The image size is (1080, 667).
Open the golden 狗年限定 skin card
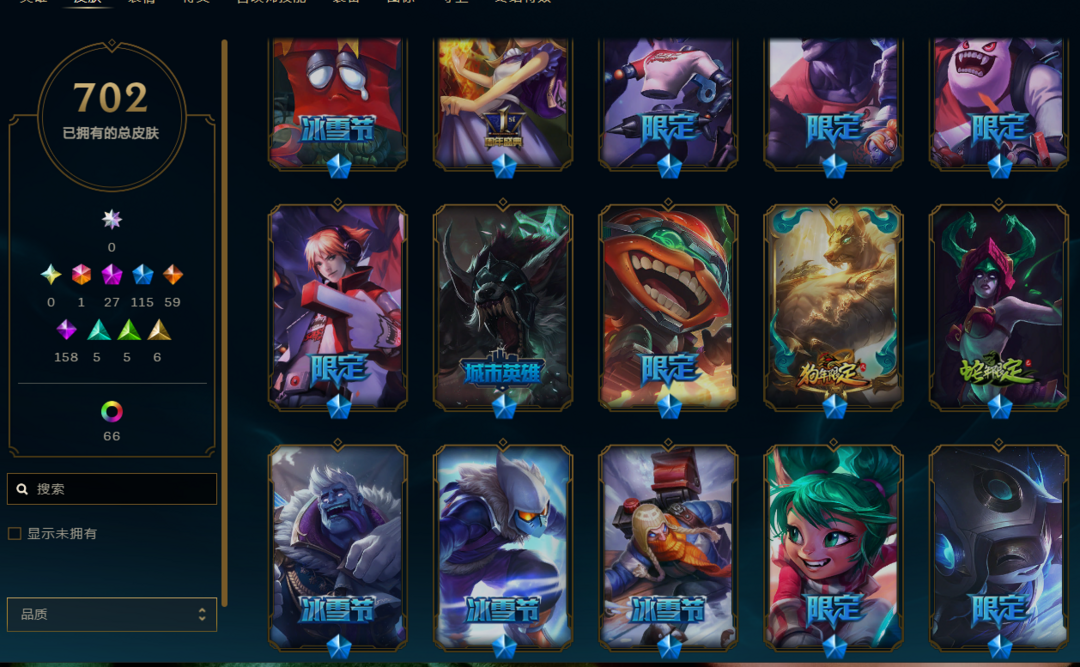833,308
